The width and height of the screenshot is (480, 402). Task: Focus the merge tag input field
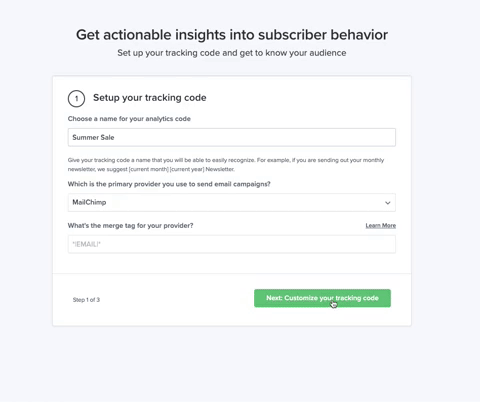point(232,244)
